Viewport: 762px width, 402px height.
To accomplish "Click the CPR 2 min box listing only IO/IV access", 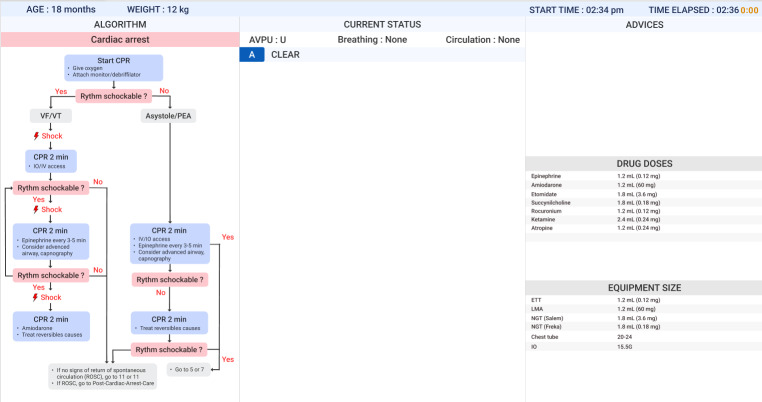I will [51, 161].
